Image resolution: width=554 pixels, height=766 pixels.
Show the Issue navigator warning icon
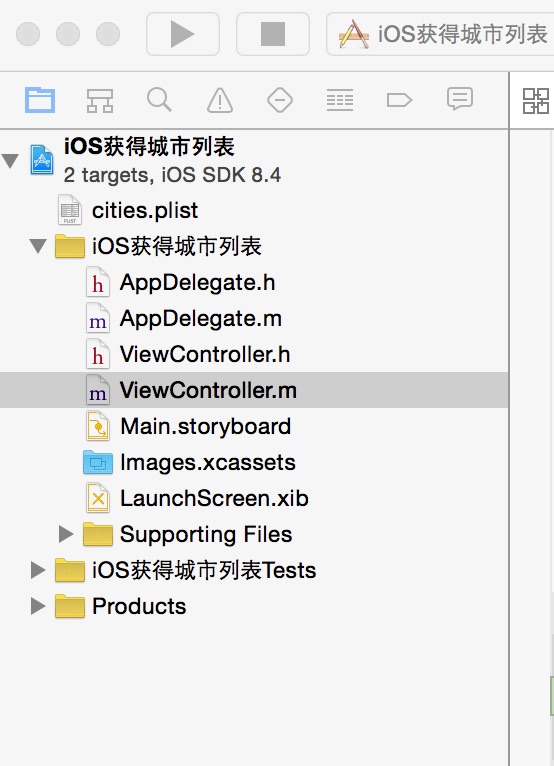[x=220, y=100]
